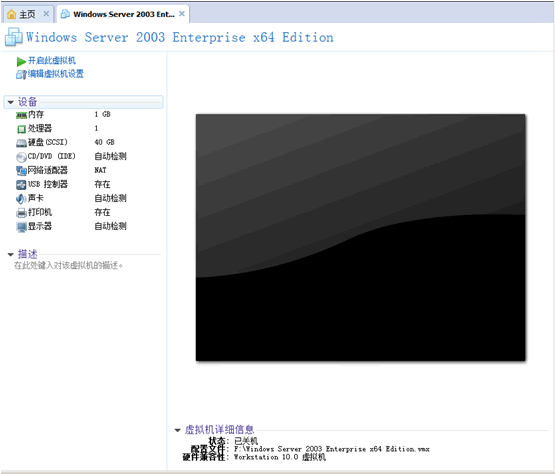This screenshot has width=555, height=474.
Task: Click the USB controller (USB 控制器) icon
Action: click(21, 184)
